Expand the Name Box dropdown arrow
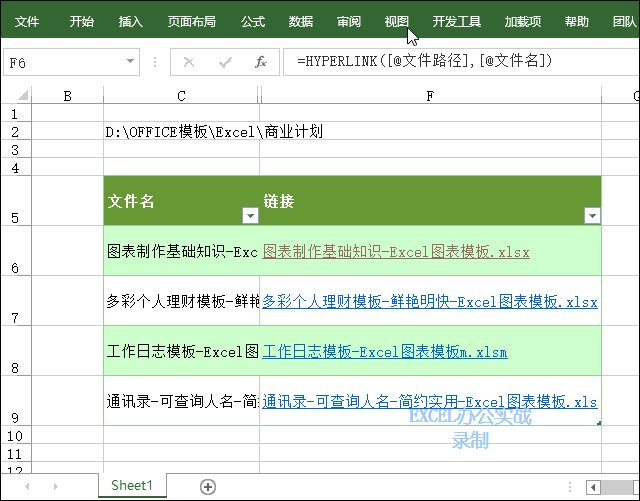 [131, 62]
